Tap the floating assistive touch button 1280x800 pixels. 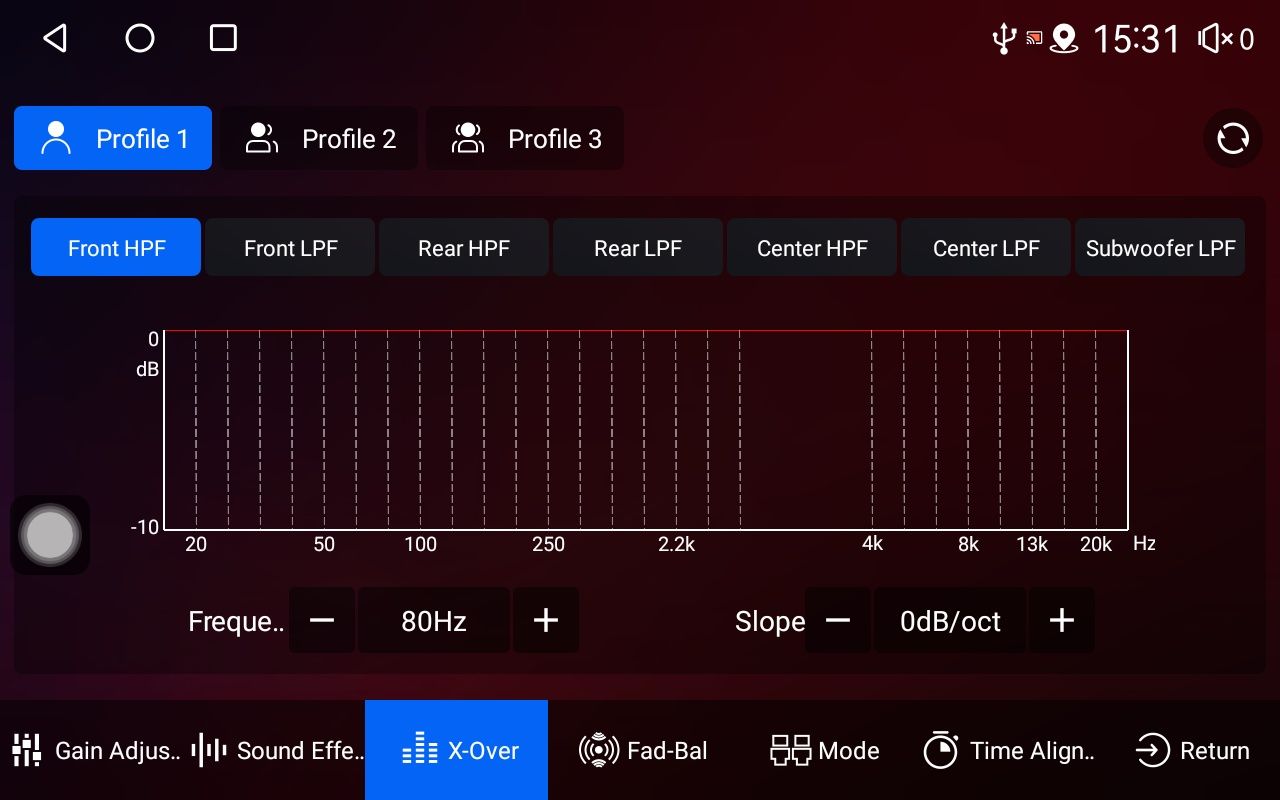50,535
